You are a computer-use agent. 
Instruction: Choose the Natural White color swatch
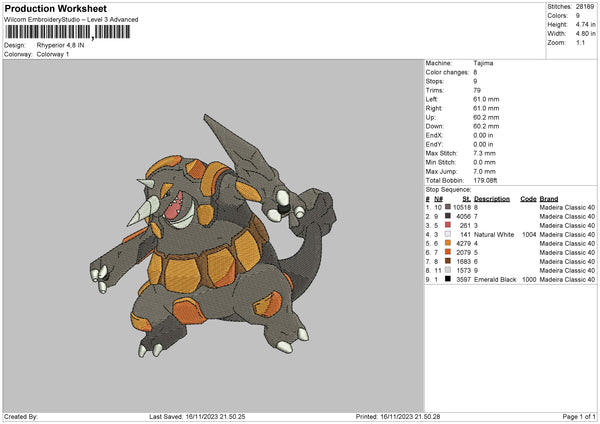point(449,234)
